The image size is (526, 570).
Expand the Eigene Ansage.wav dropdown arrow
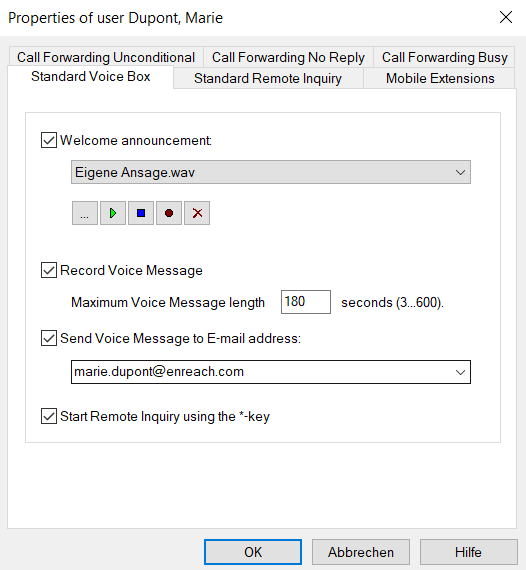pyautogui.click(x=460, y=172)
